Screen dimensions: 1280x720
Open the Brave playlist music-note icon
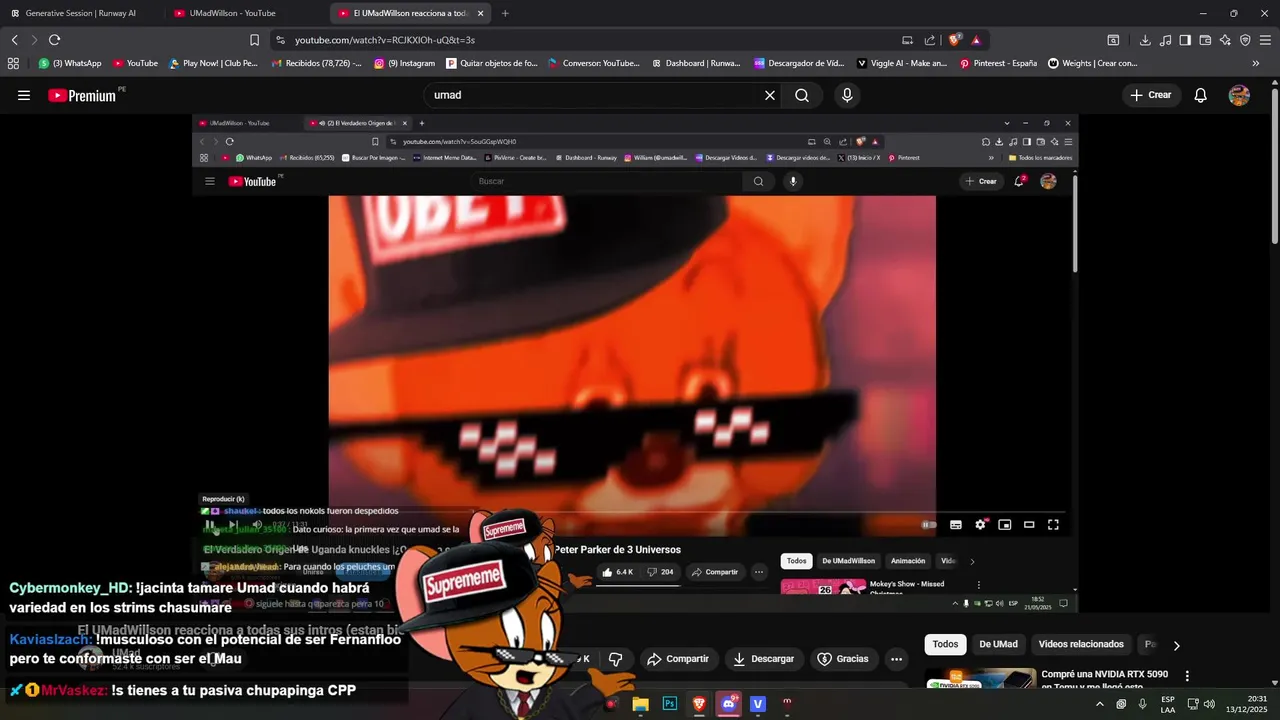coord(1165,40)
